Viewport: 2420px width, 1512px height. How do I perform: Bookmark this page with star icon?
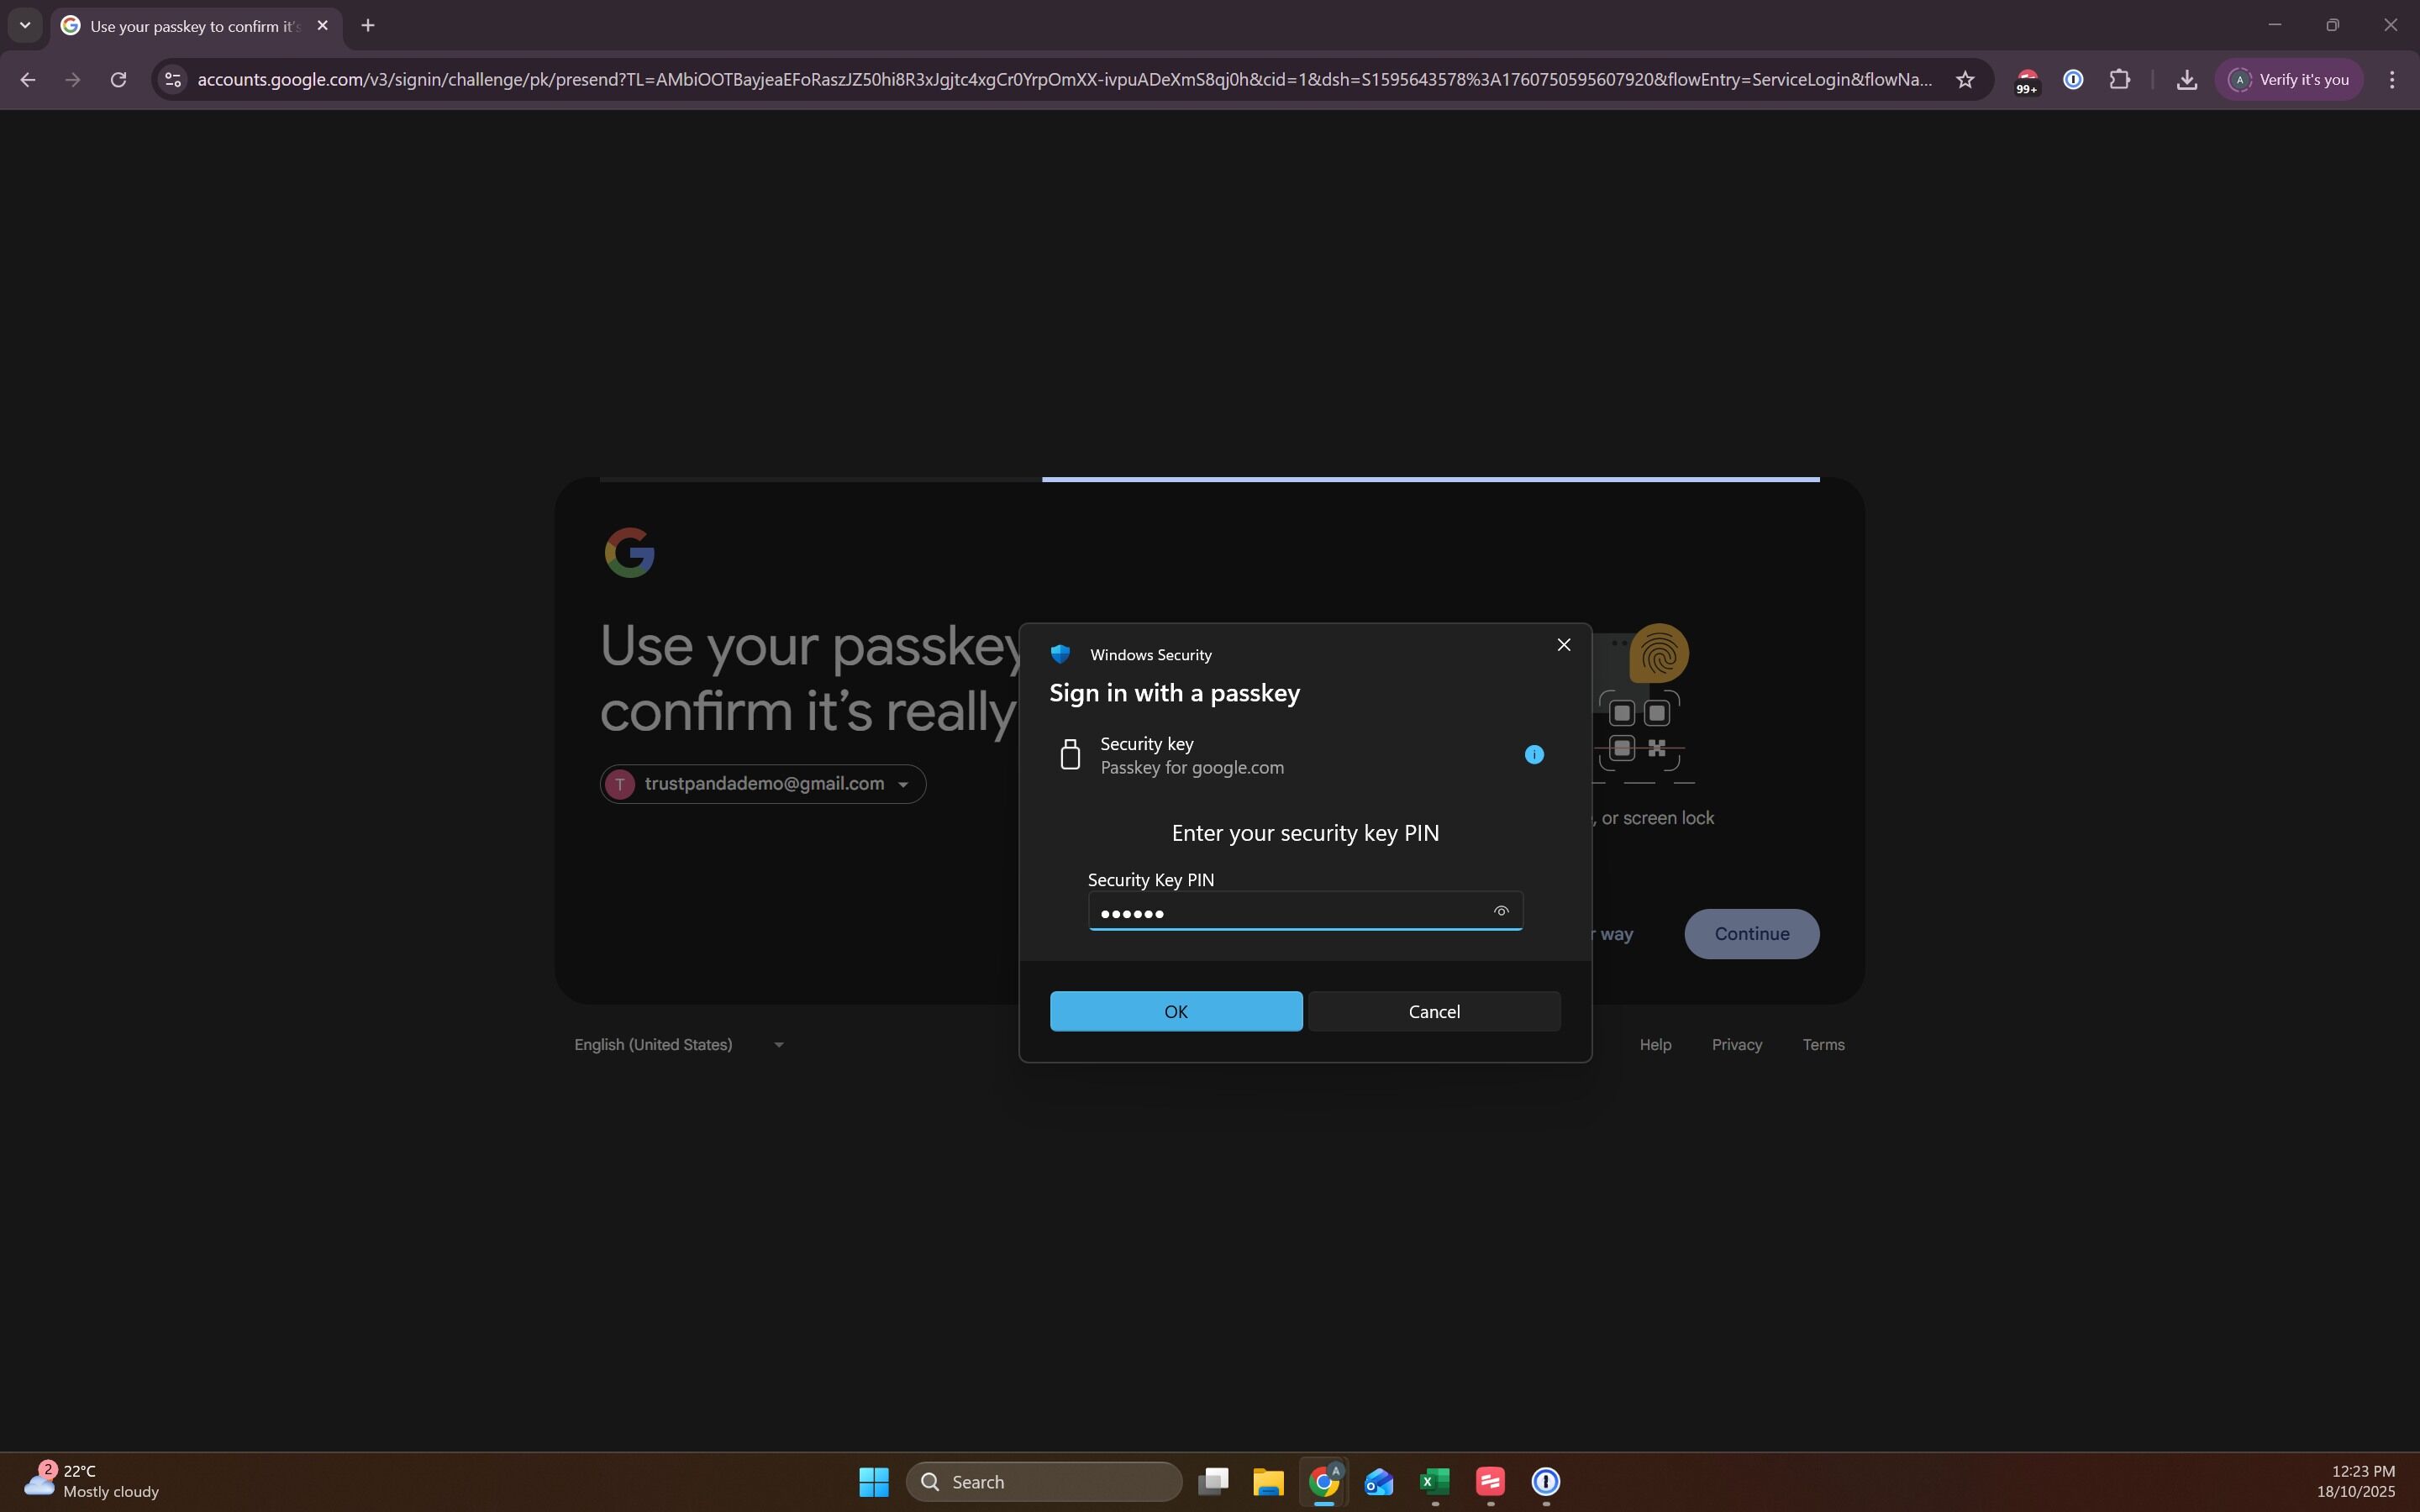click(1965, 80)
